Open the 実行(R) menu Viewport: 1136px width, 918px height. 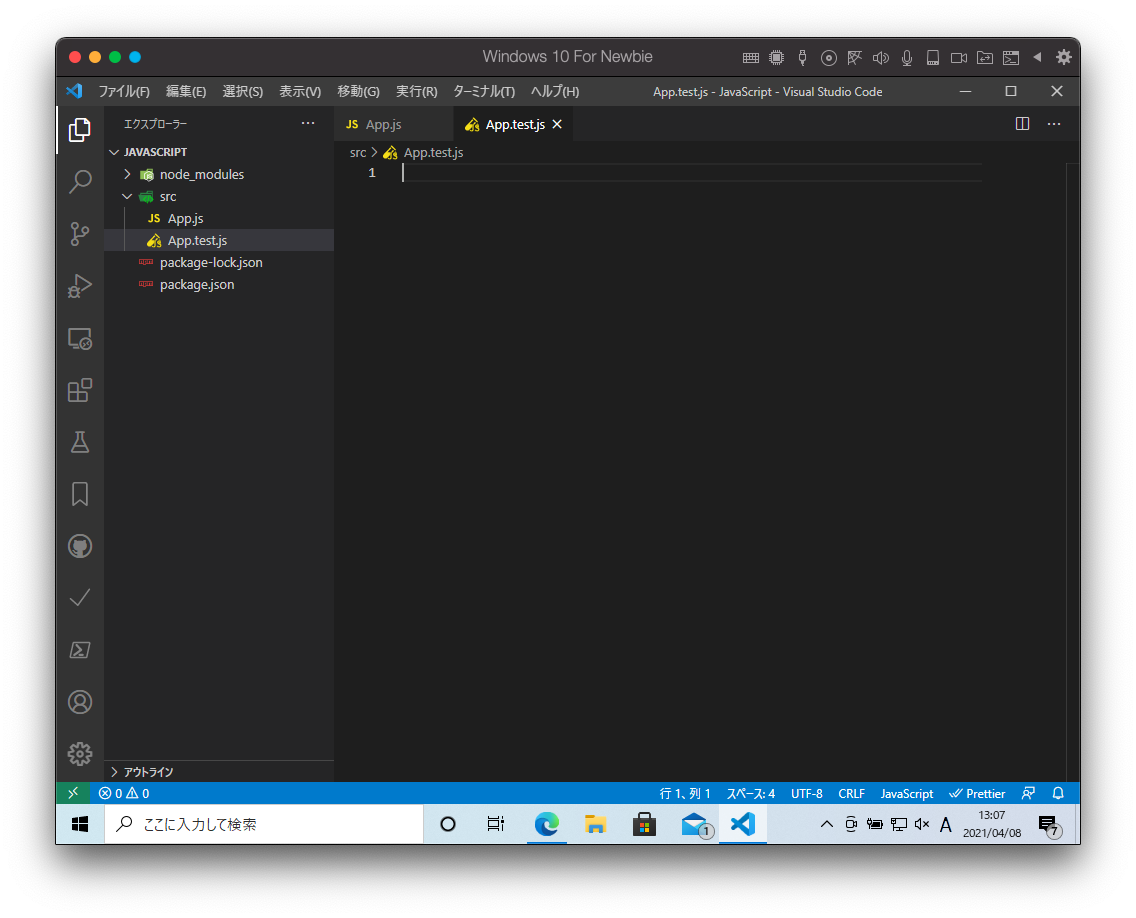point(417,91)
